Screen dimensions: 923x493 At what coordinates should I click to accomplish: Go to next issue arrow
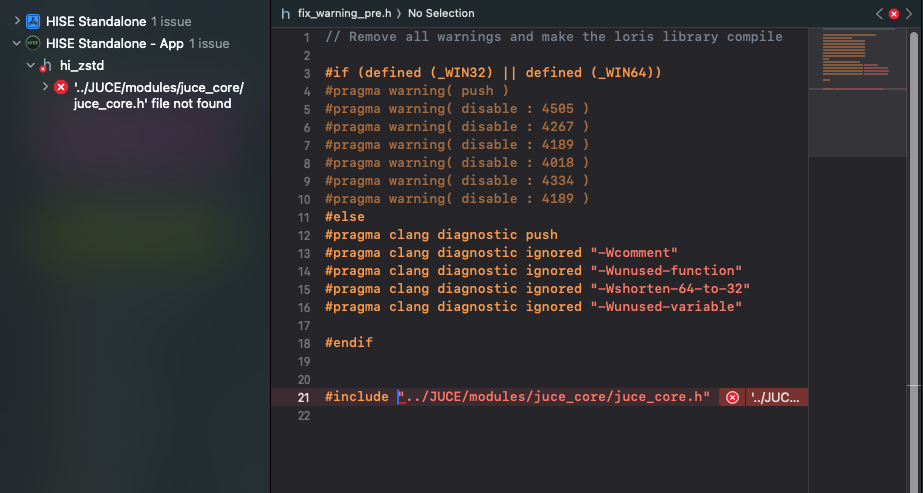coord(908,14)
